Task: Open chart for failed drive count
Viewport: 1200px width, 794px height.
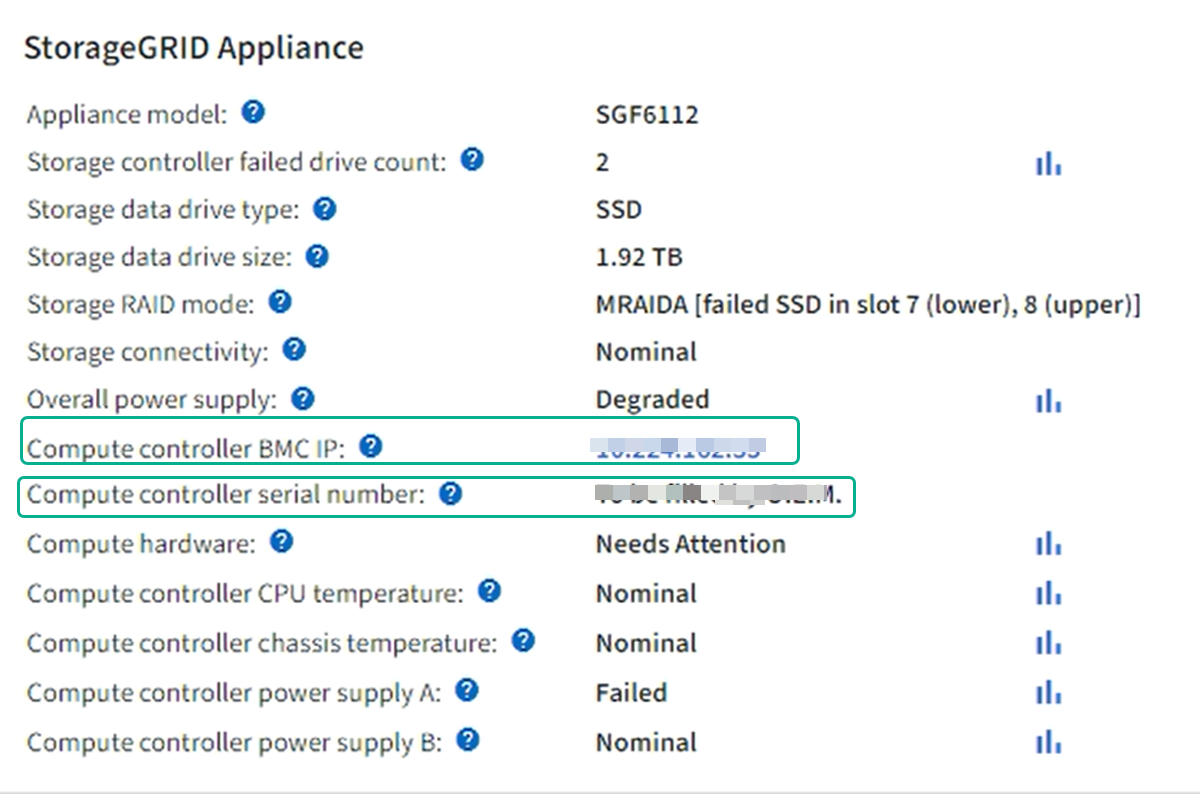Action: coord(1048,164)
